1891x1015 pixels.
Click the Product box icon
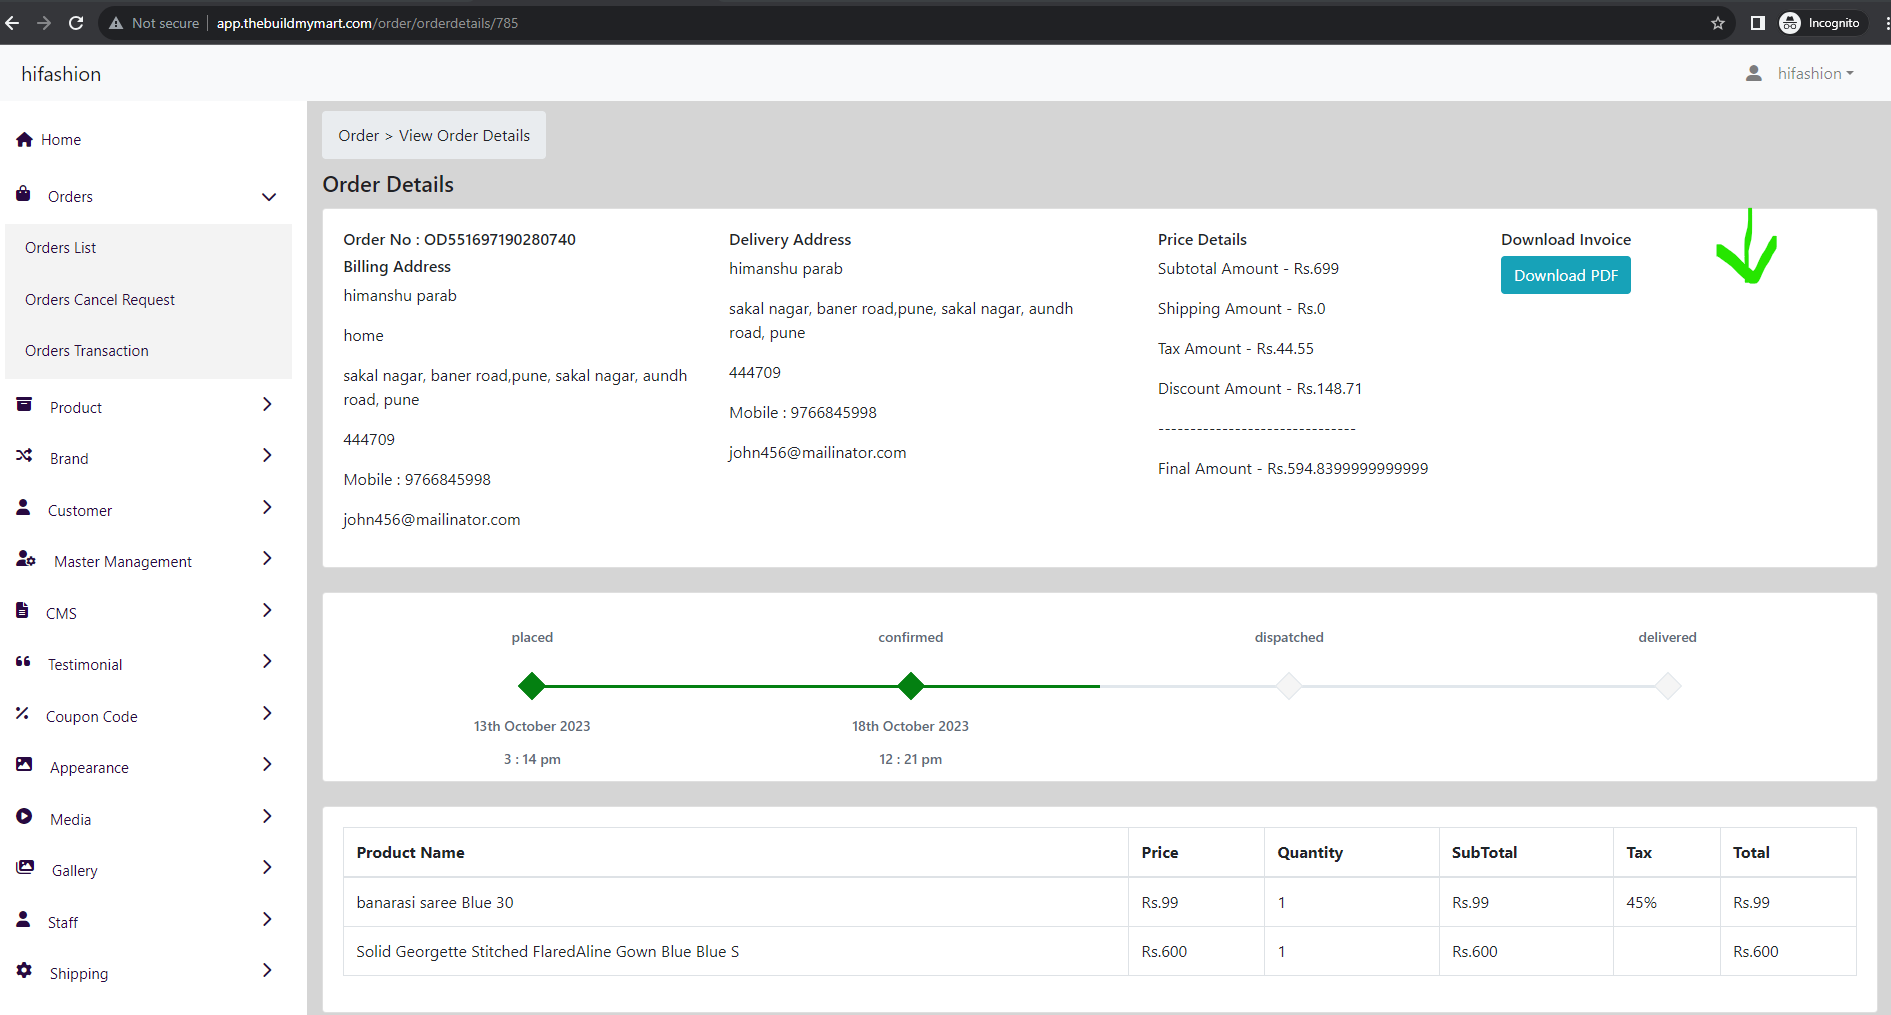click(24, 404)
